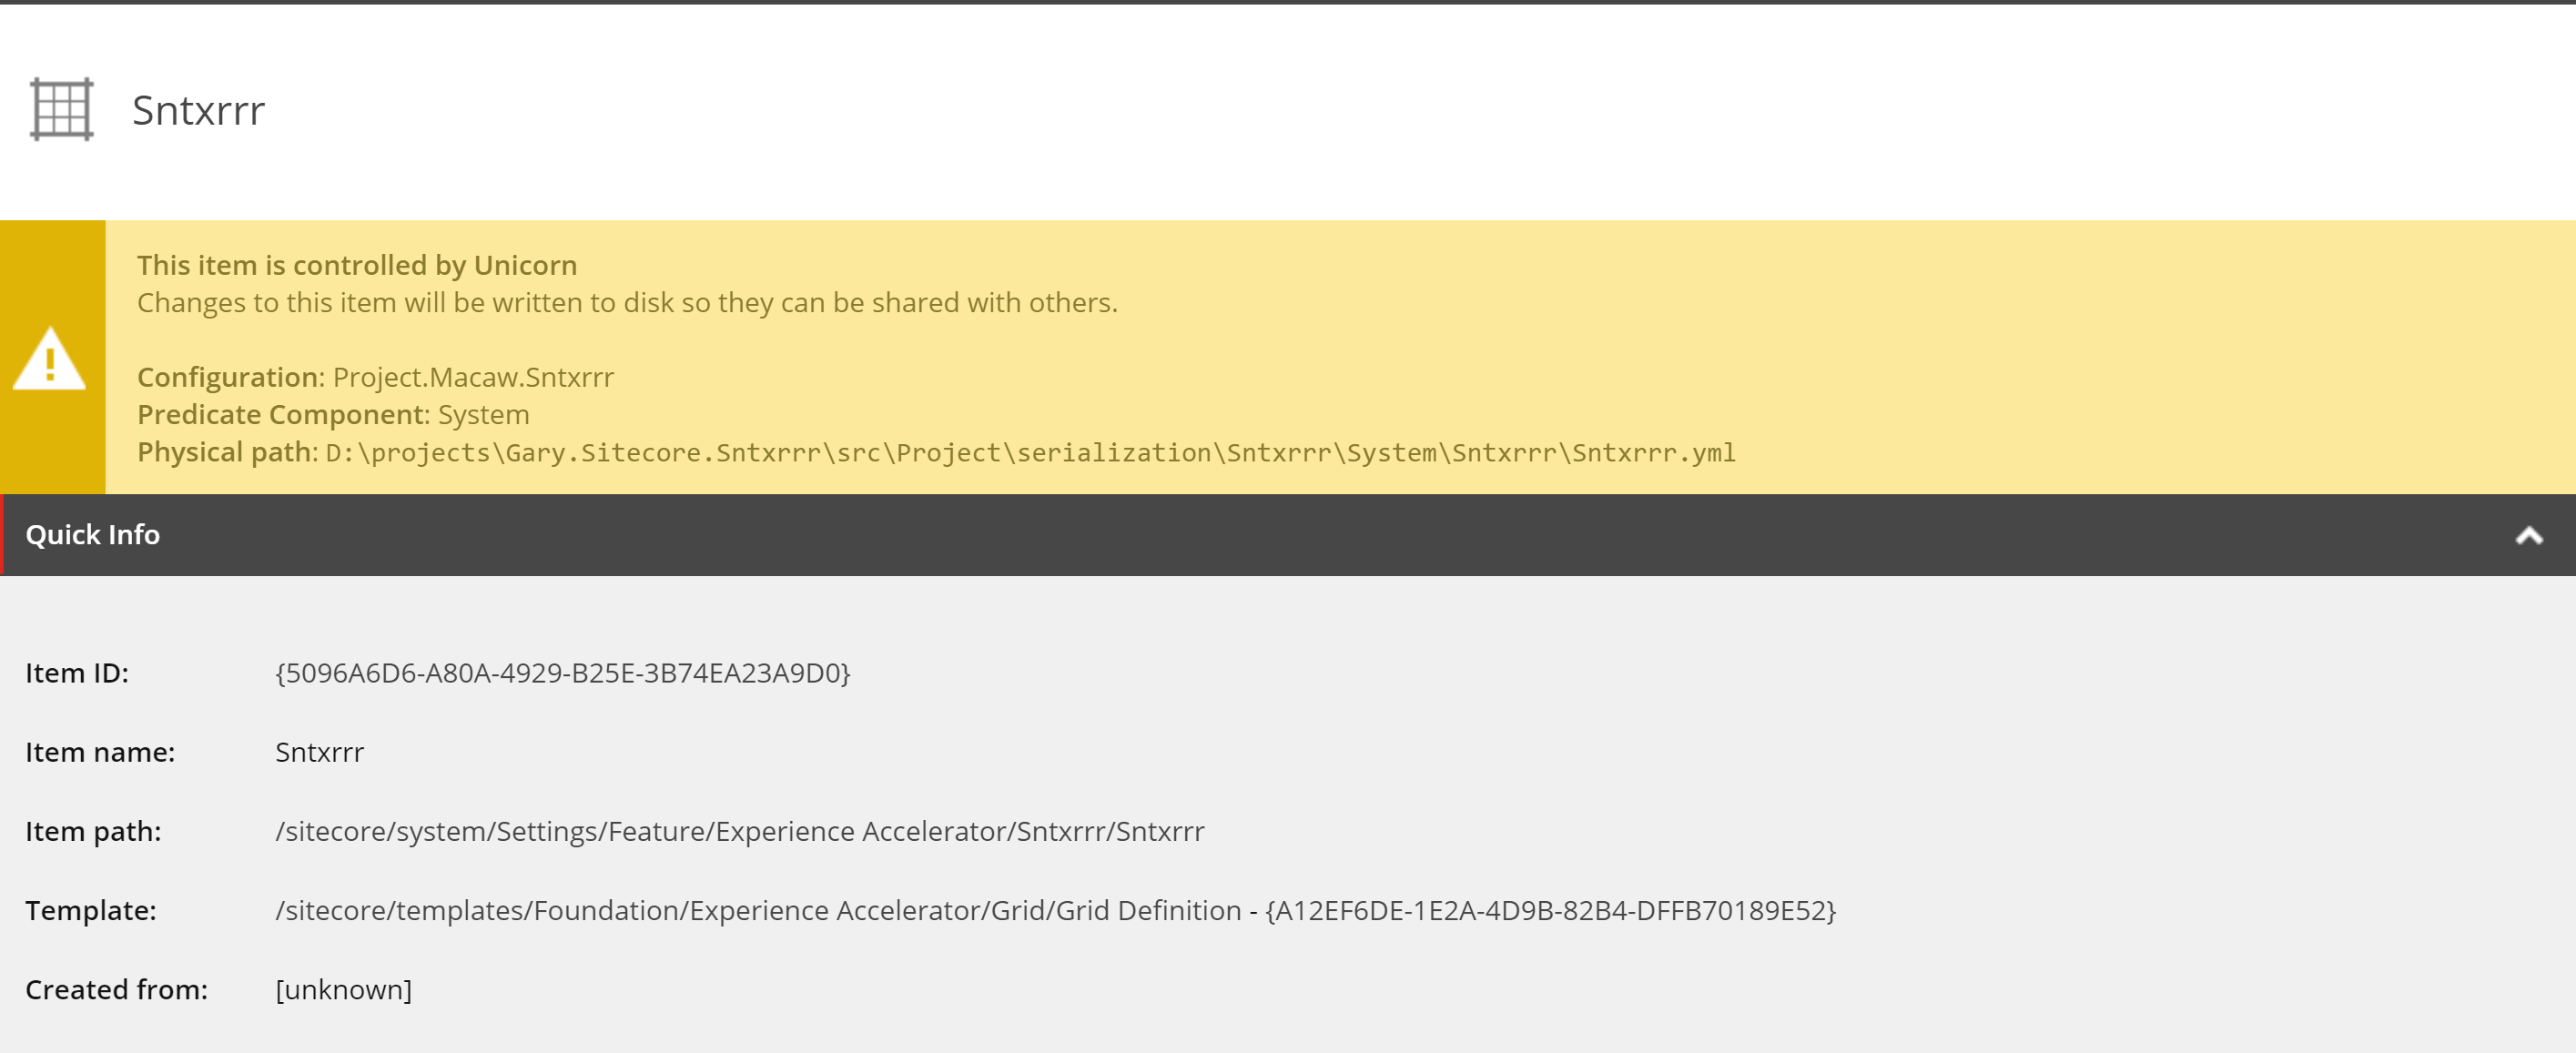
Task: Click the Created from [unknown] value
Action: tap(343, 989)
